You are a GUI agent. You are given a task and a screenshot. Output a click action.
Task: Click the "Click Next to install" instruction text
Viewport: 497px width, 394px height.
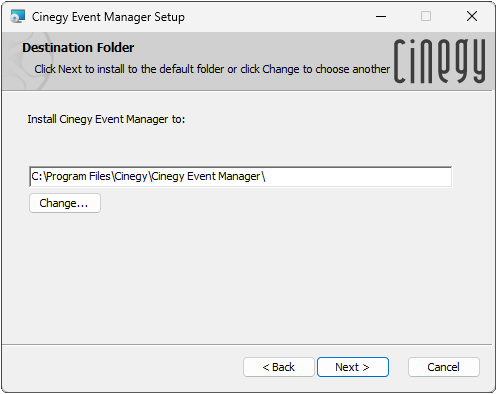click(x=212, y=69)
